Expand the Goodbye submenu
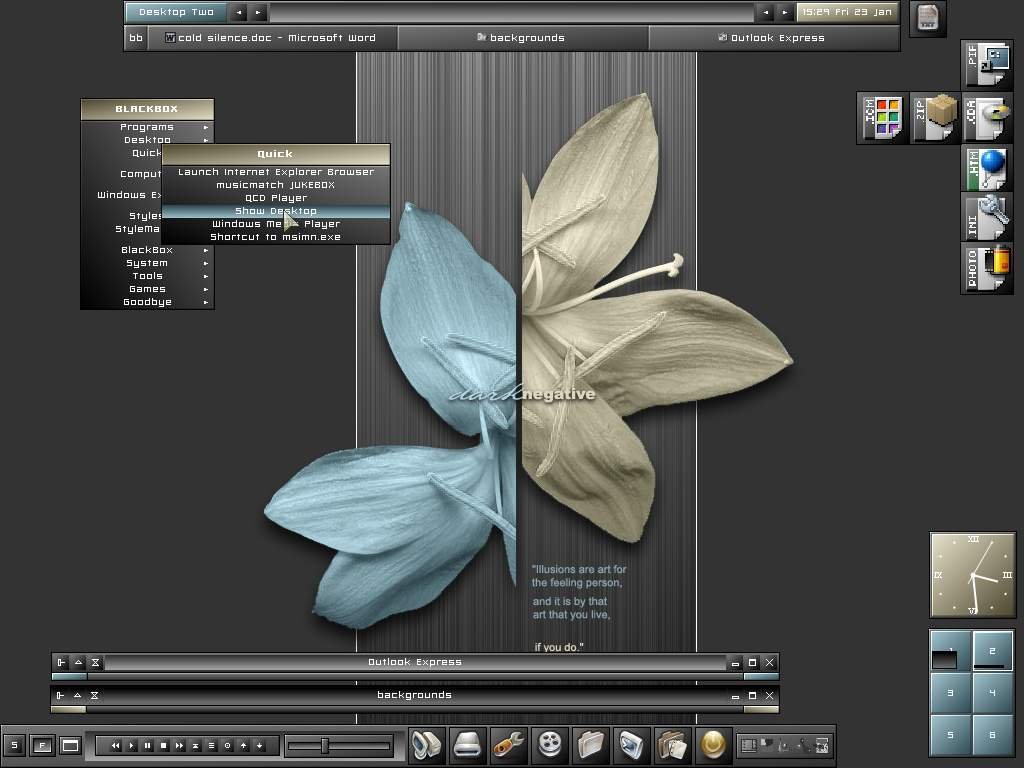1024x768 pixels. pos(147,302)
